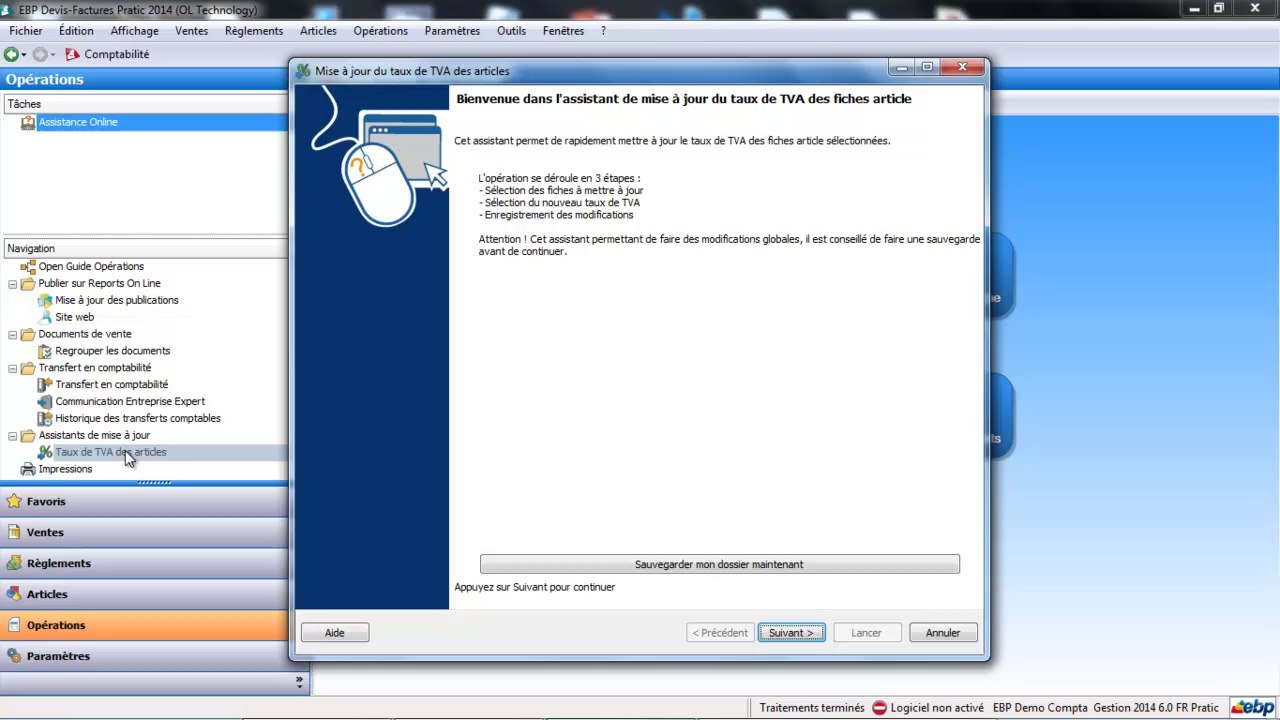
Task: Collapse the Publier sur Reports On Line node
Action: pyautogui.click(x=13, y=284)
